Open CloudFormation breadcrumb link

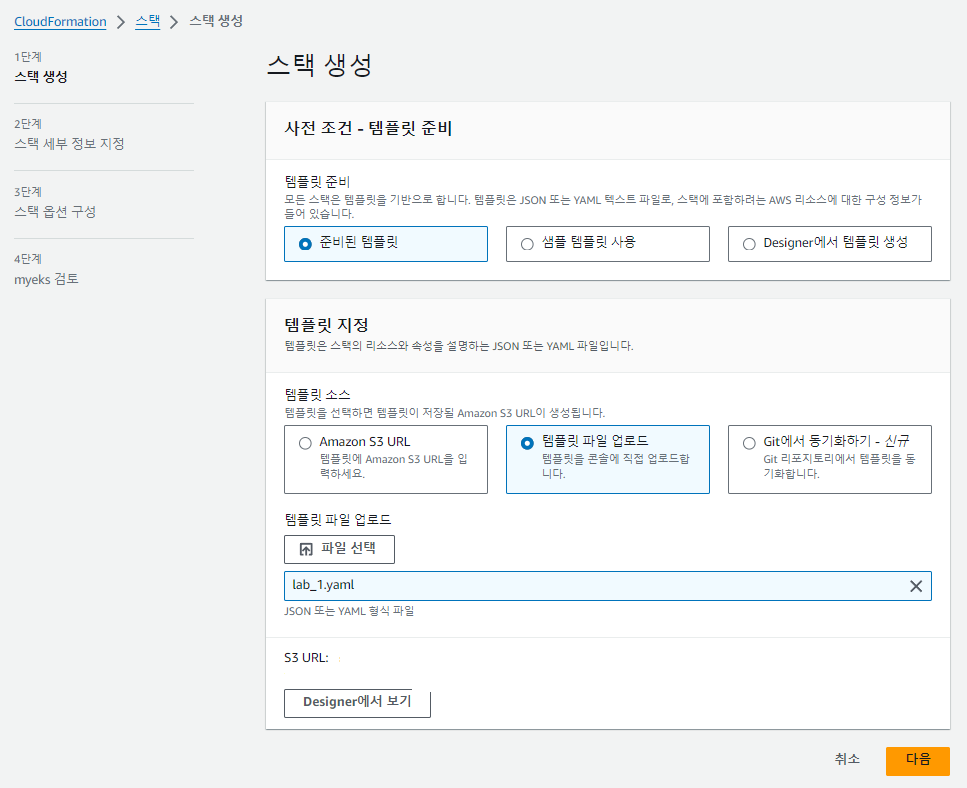point(60,22)
